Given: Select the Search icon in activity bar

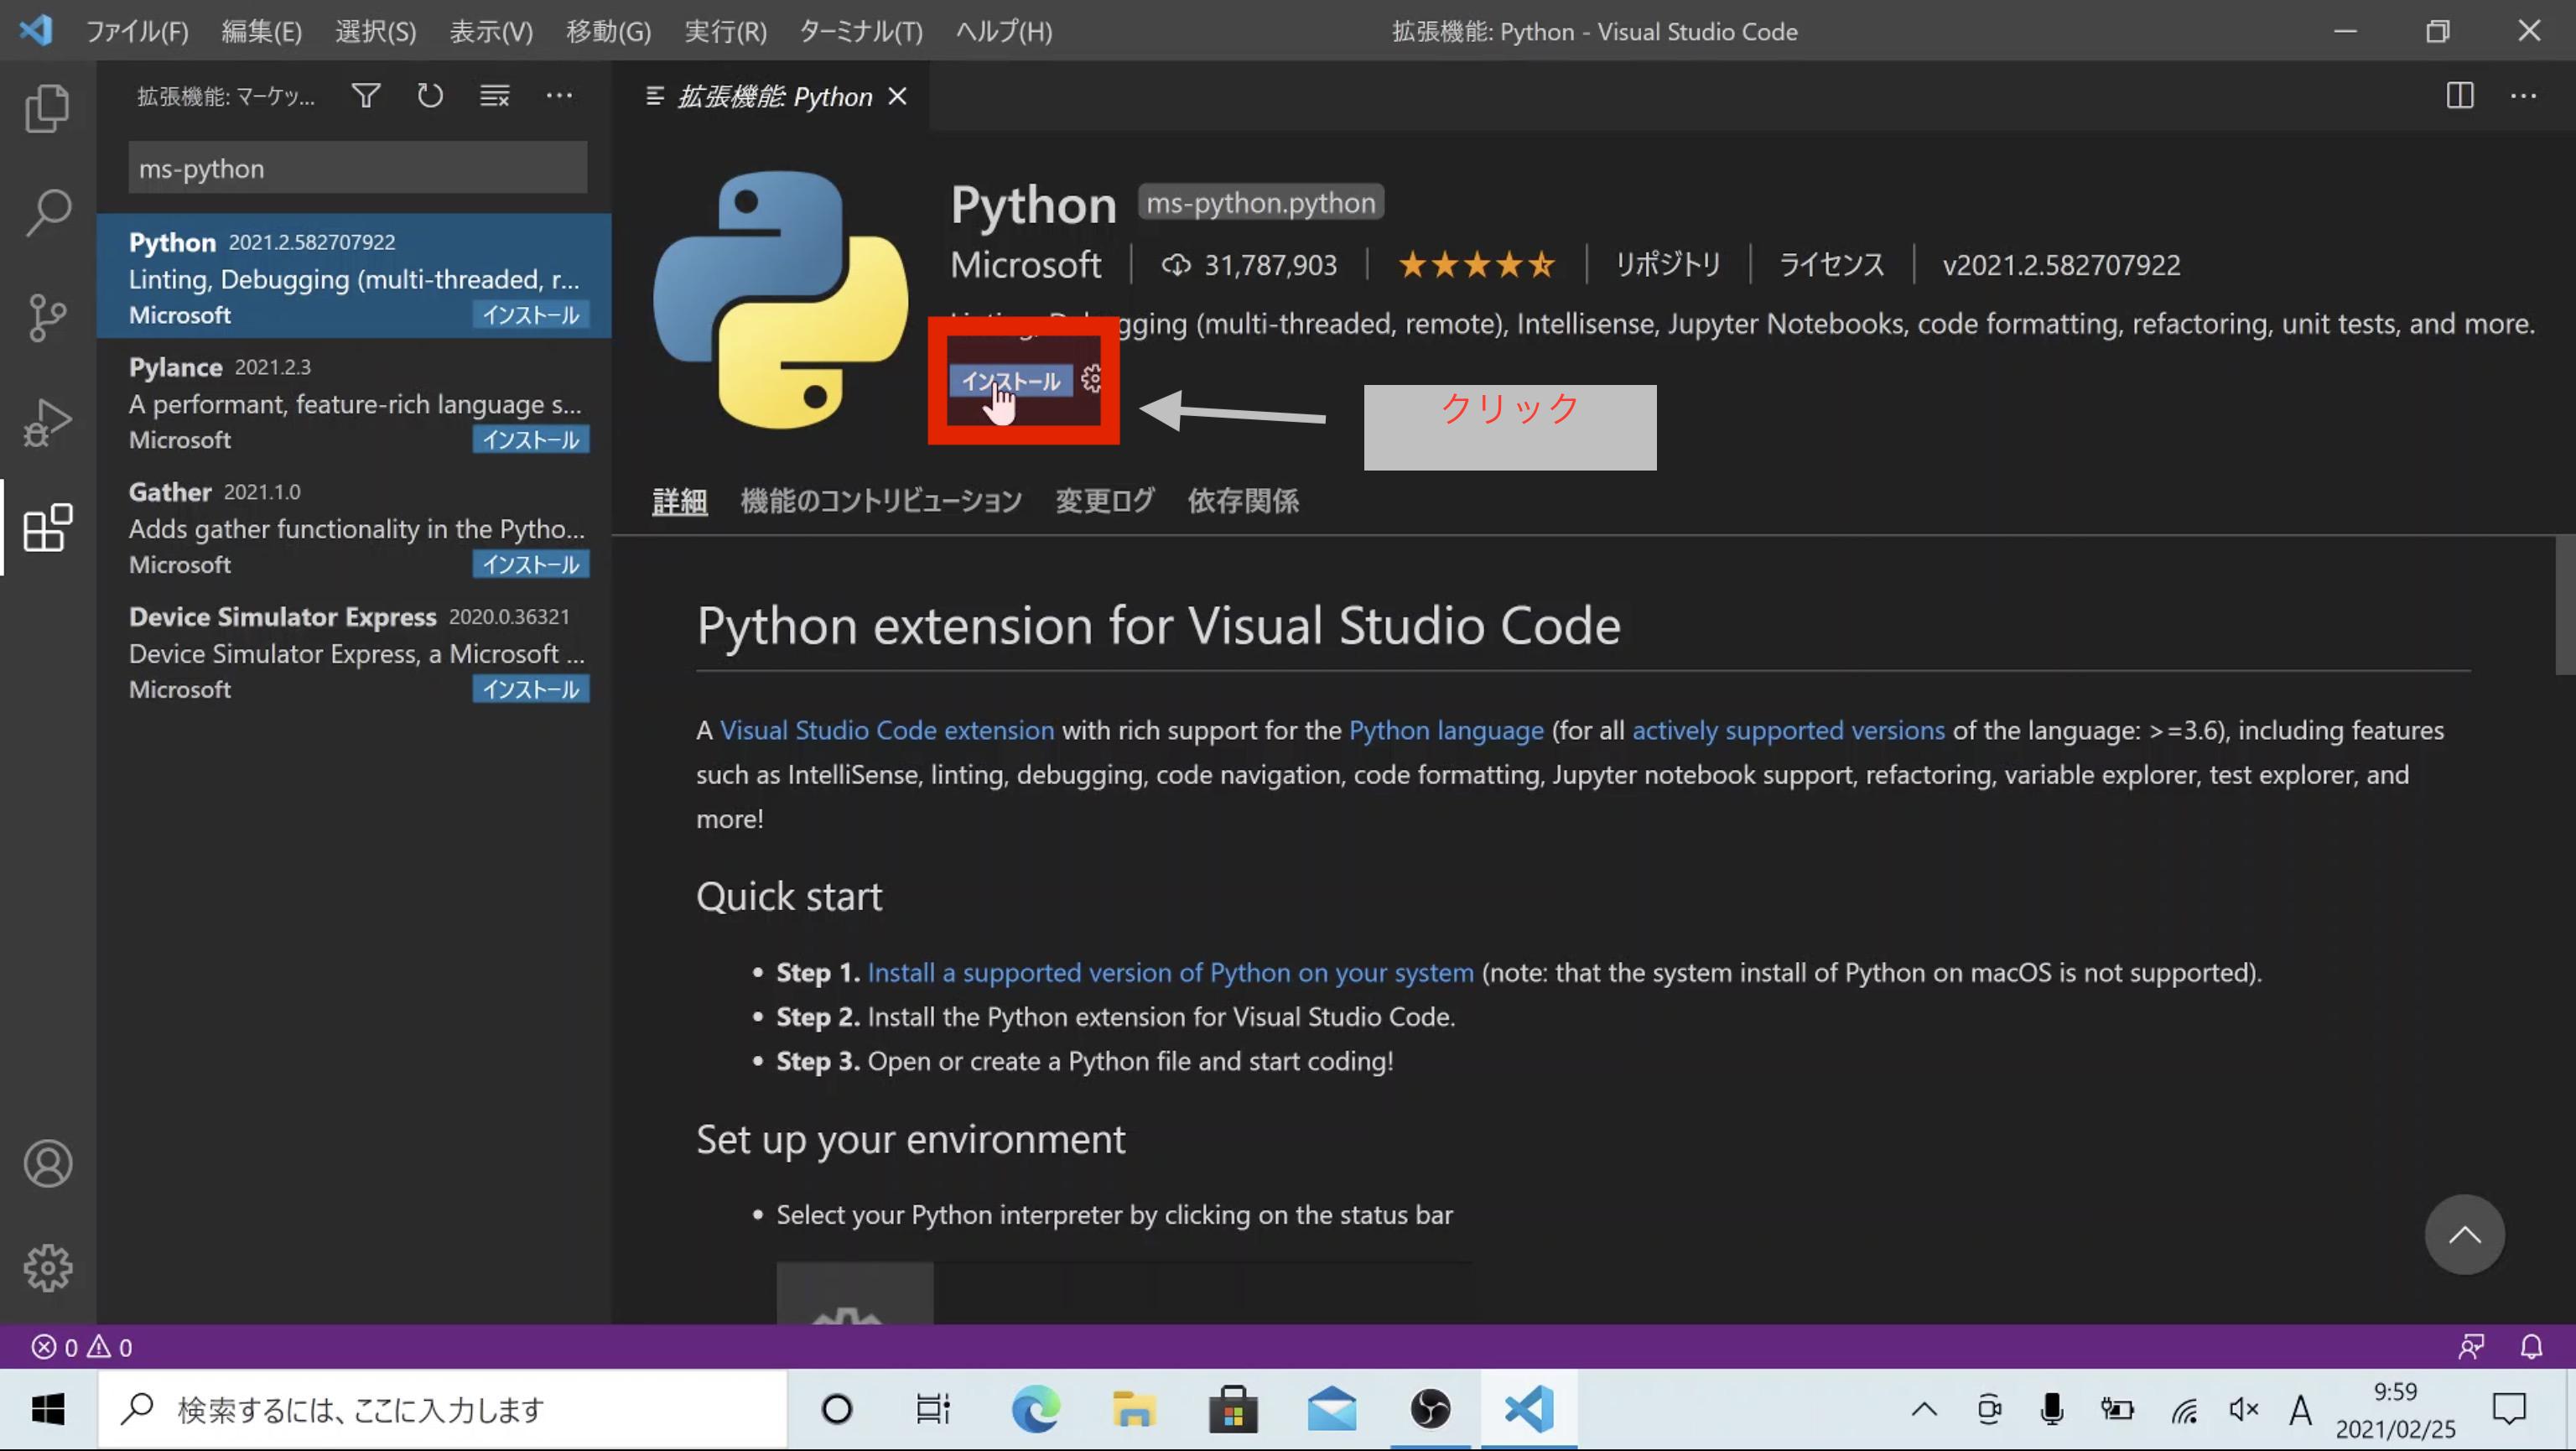Looking at the screenshot, I should pyautogui.click(x=47, y=212).
